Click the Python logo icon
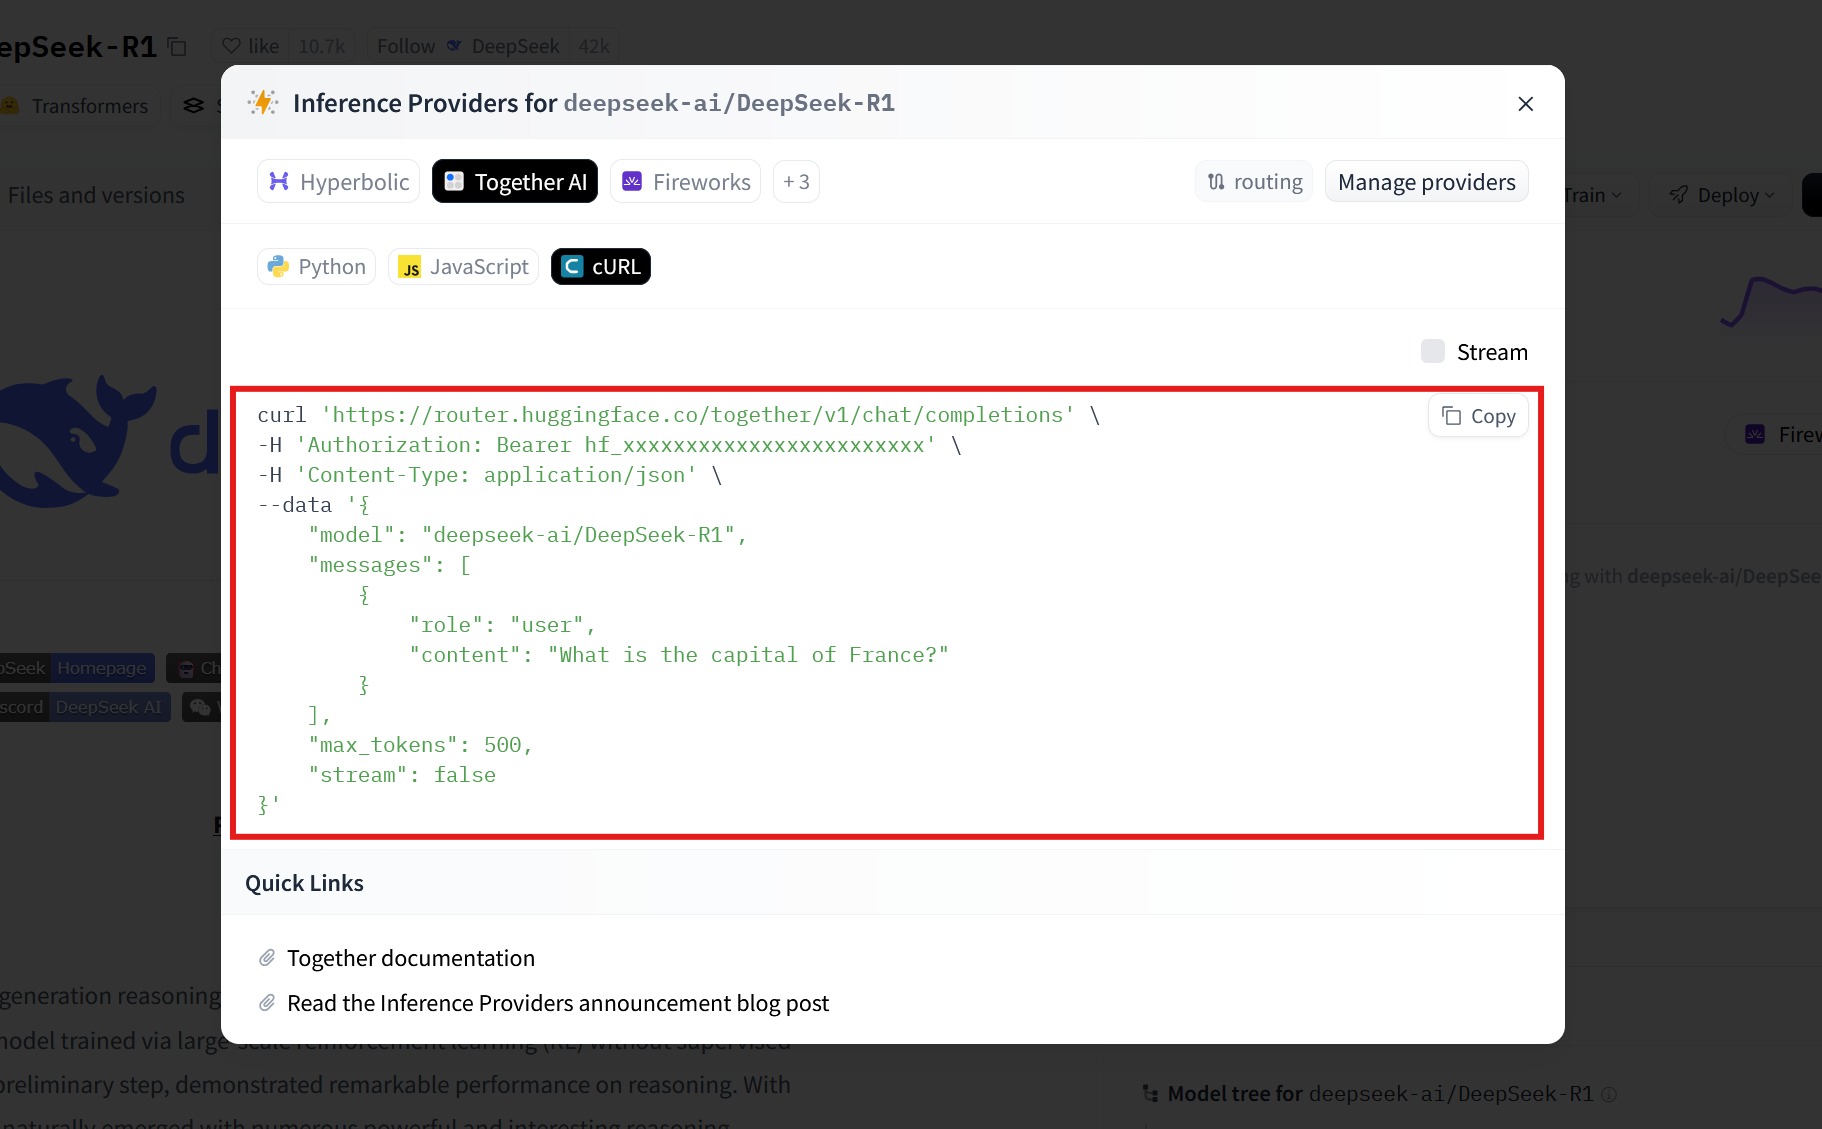1822x1129 pixels. 278,266
